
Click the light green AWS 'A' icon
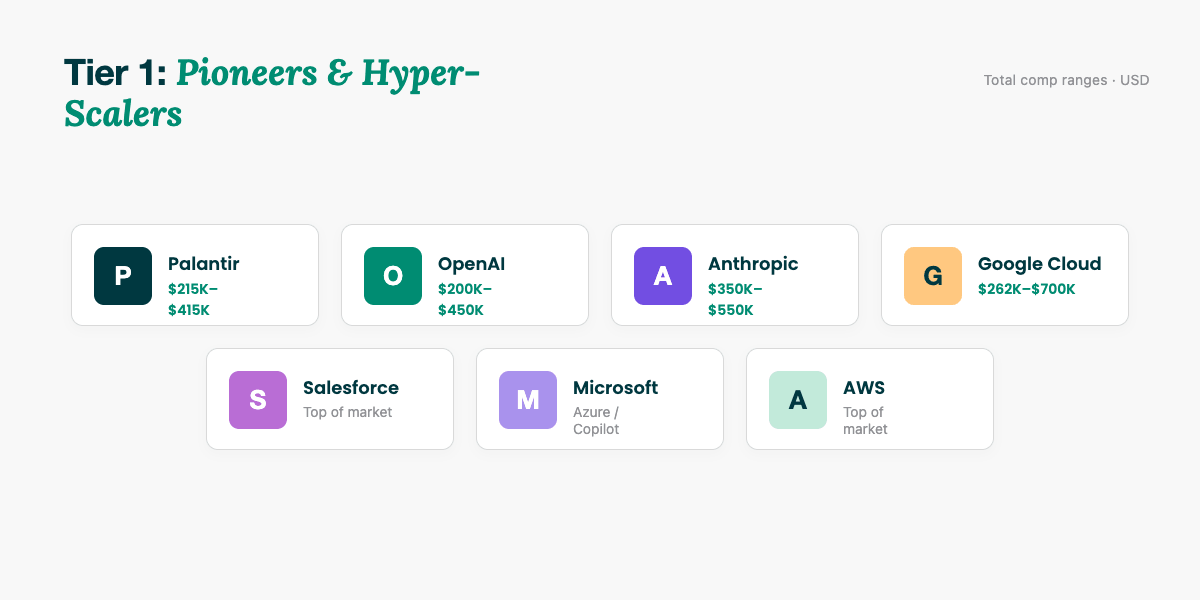798,400
